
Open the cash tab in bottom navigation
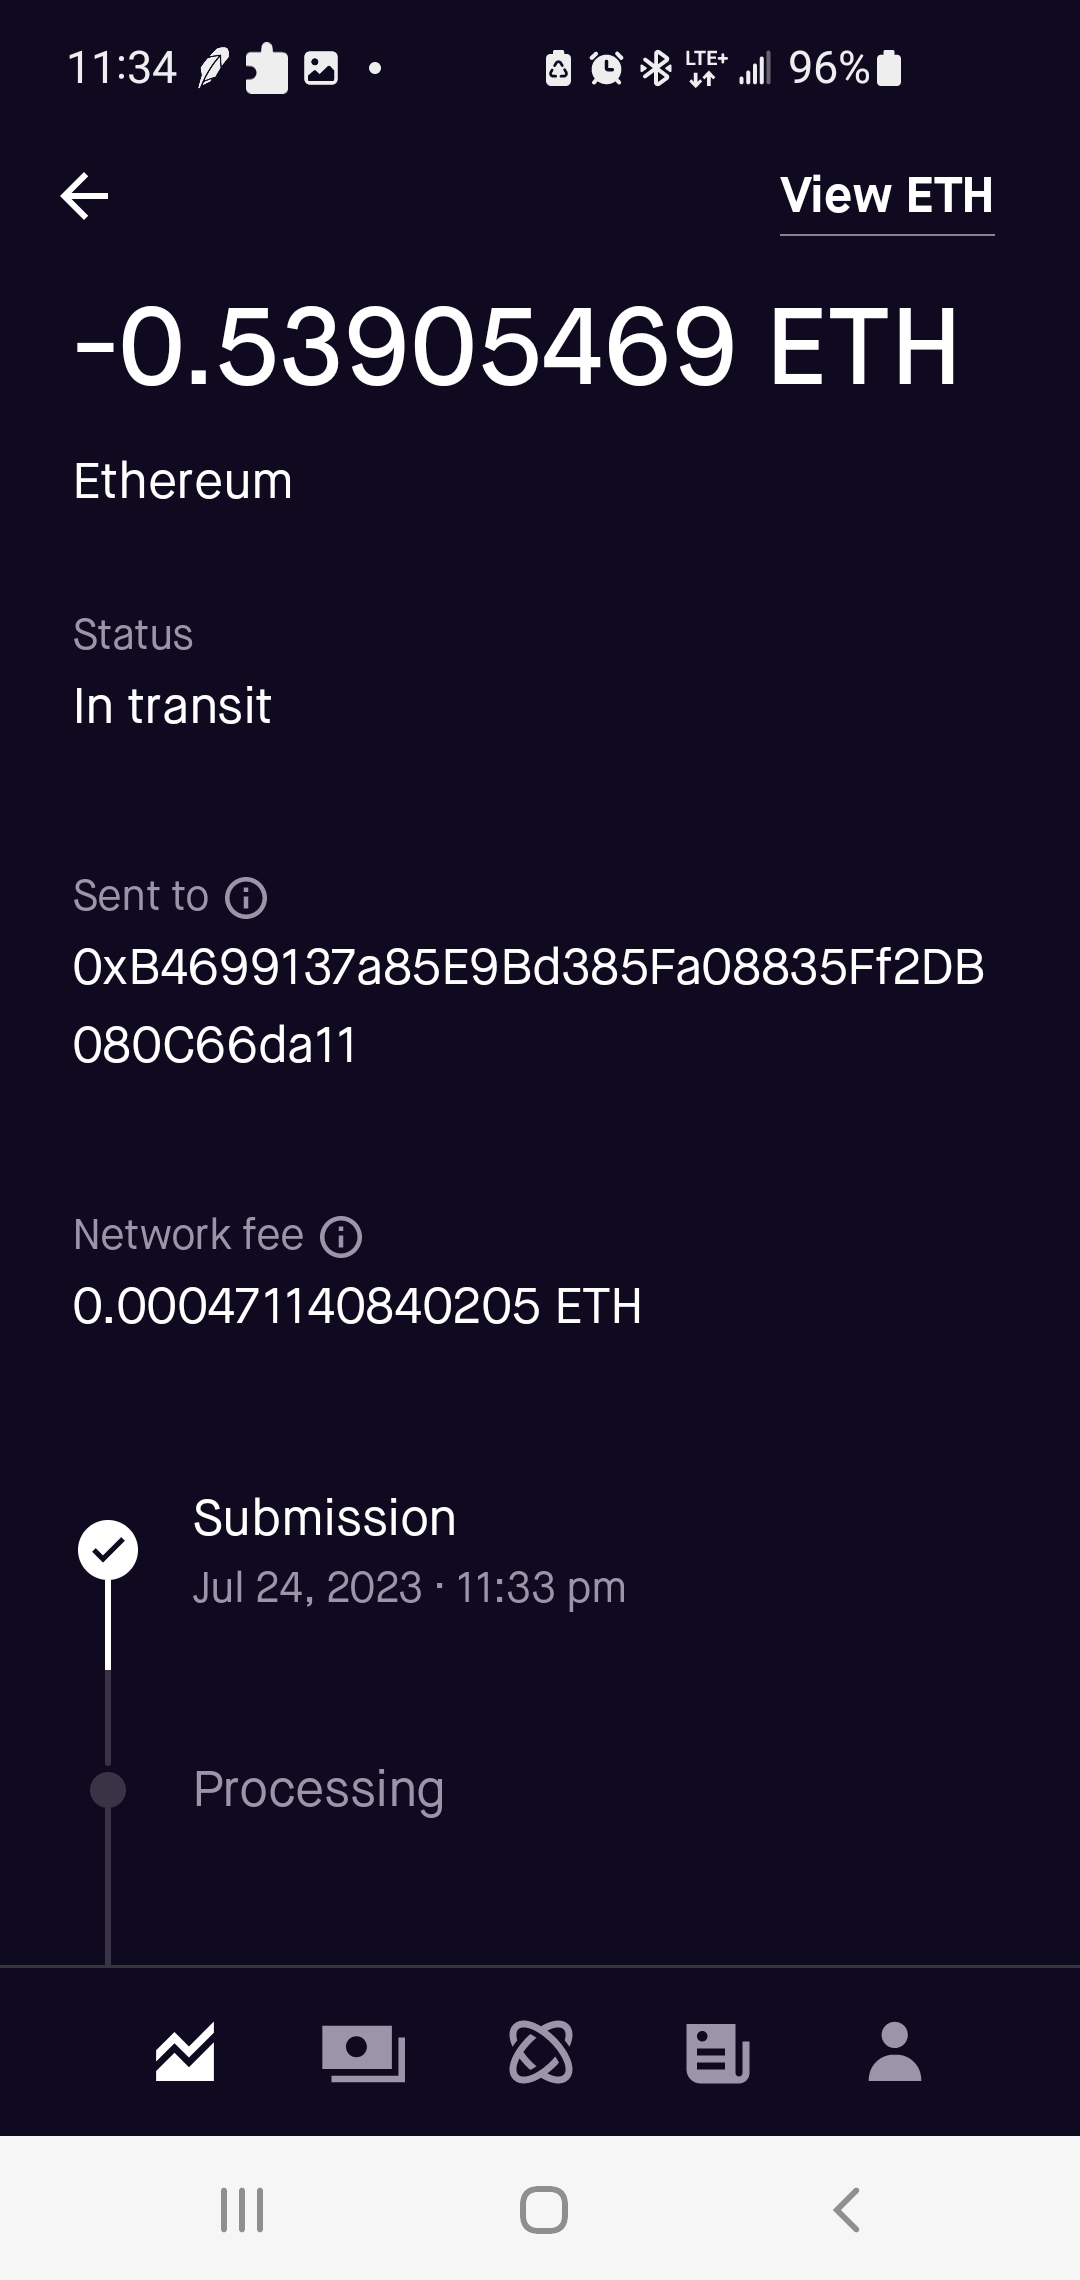[x=363, y=2052]
